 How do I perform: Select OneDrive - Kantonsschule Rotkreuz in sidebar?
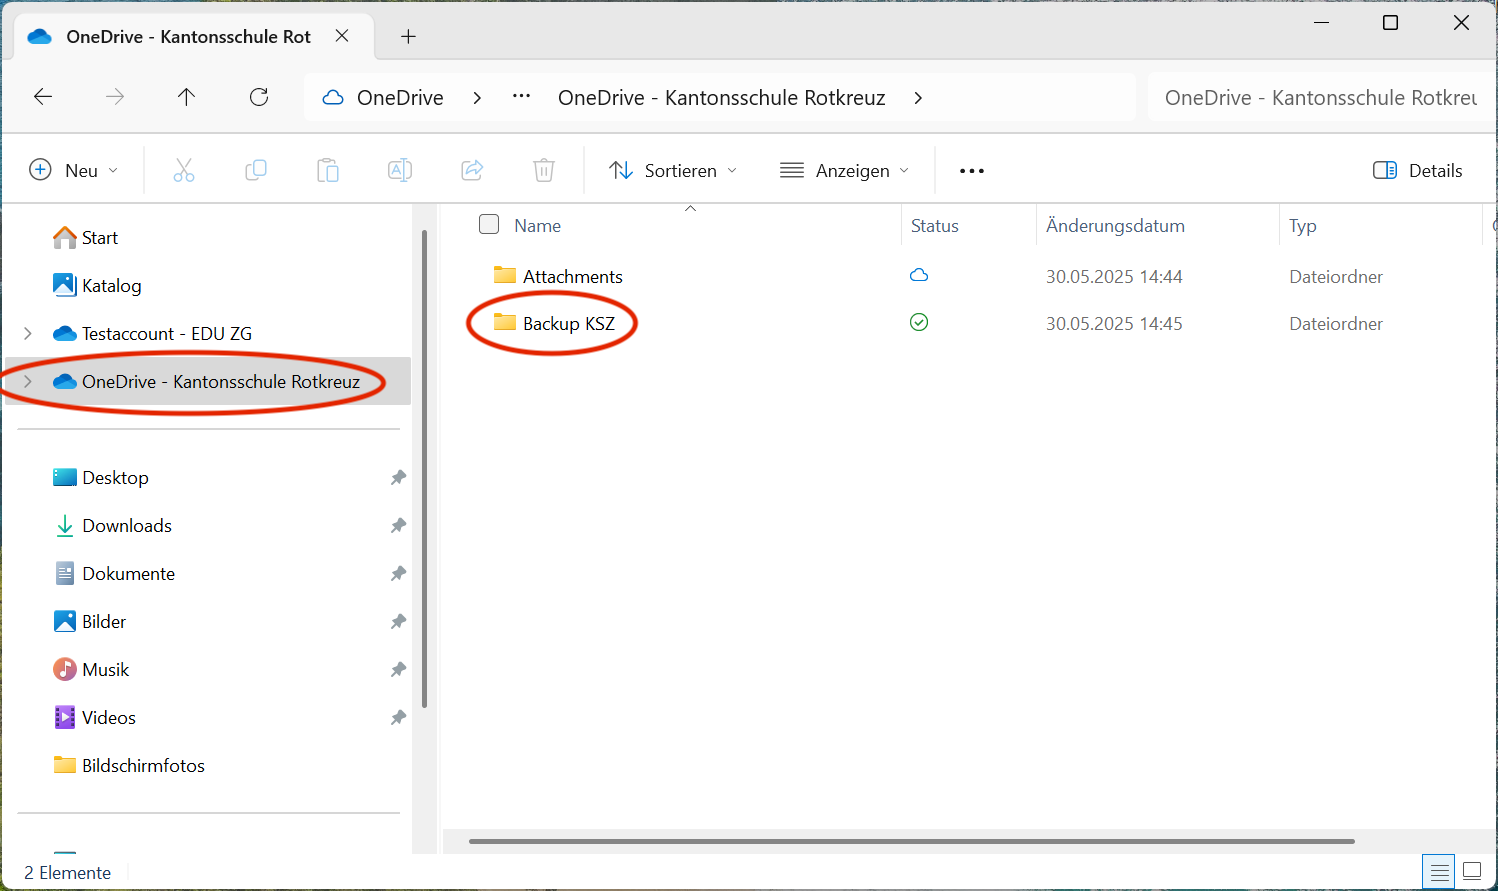pyautogui.click(x=206, y=381)
